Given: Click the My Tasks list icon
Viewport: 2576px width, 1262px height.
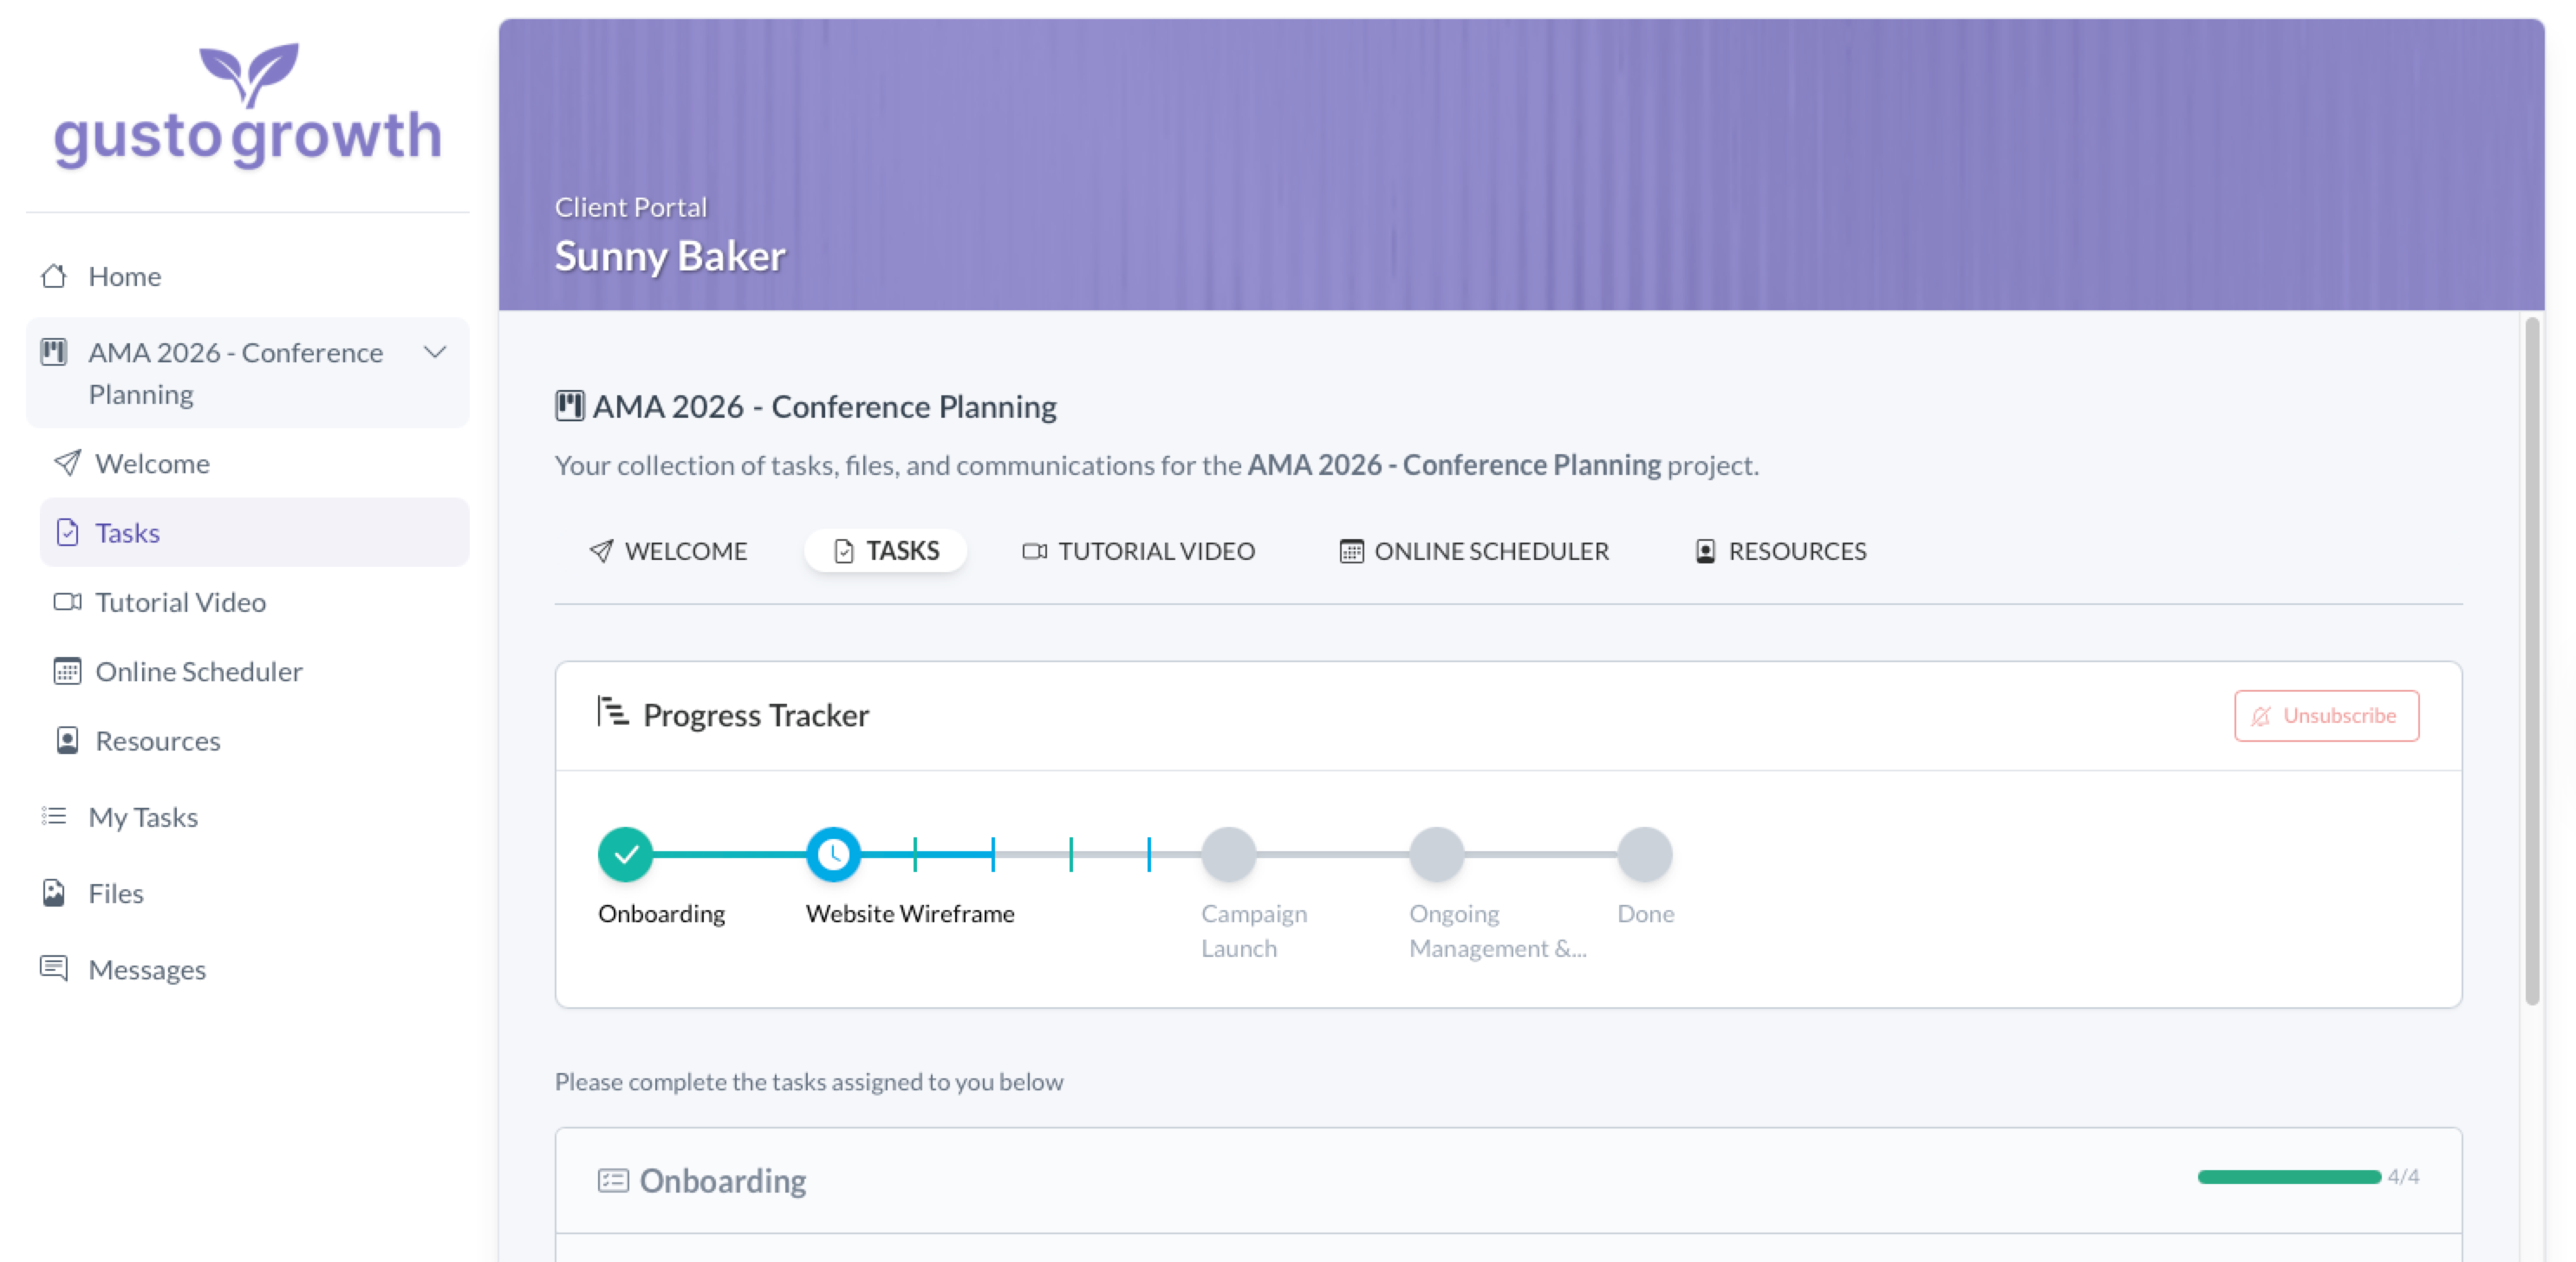Looking at the screenshot, I should 54,817.
